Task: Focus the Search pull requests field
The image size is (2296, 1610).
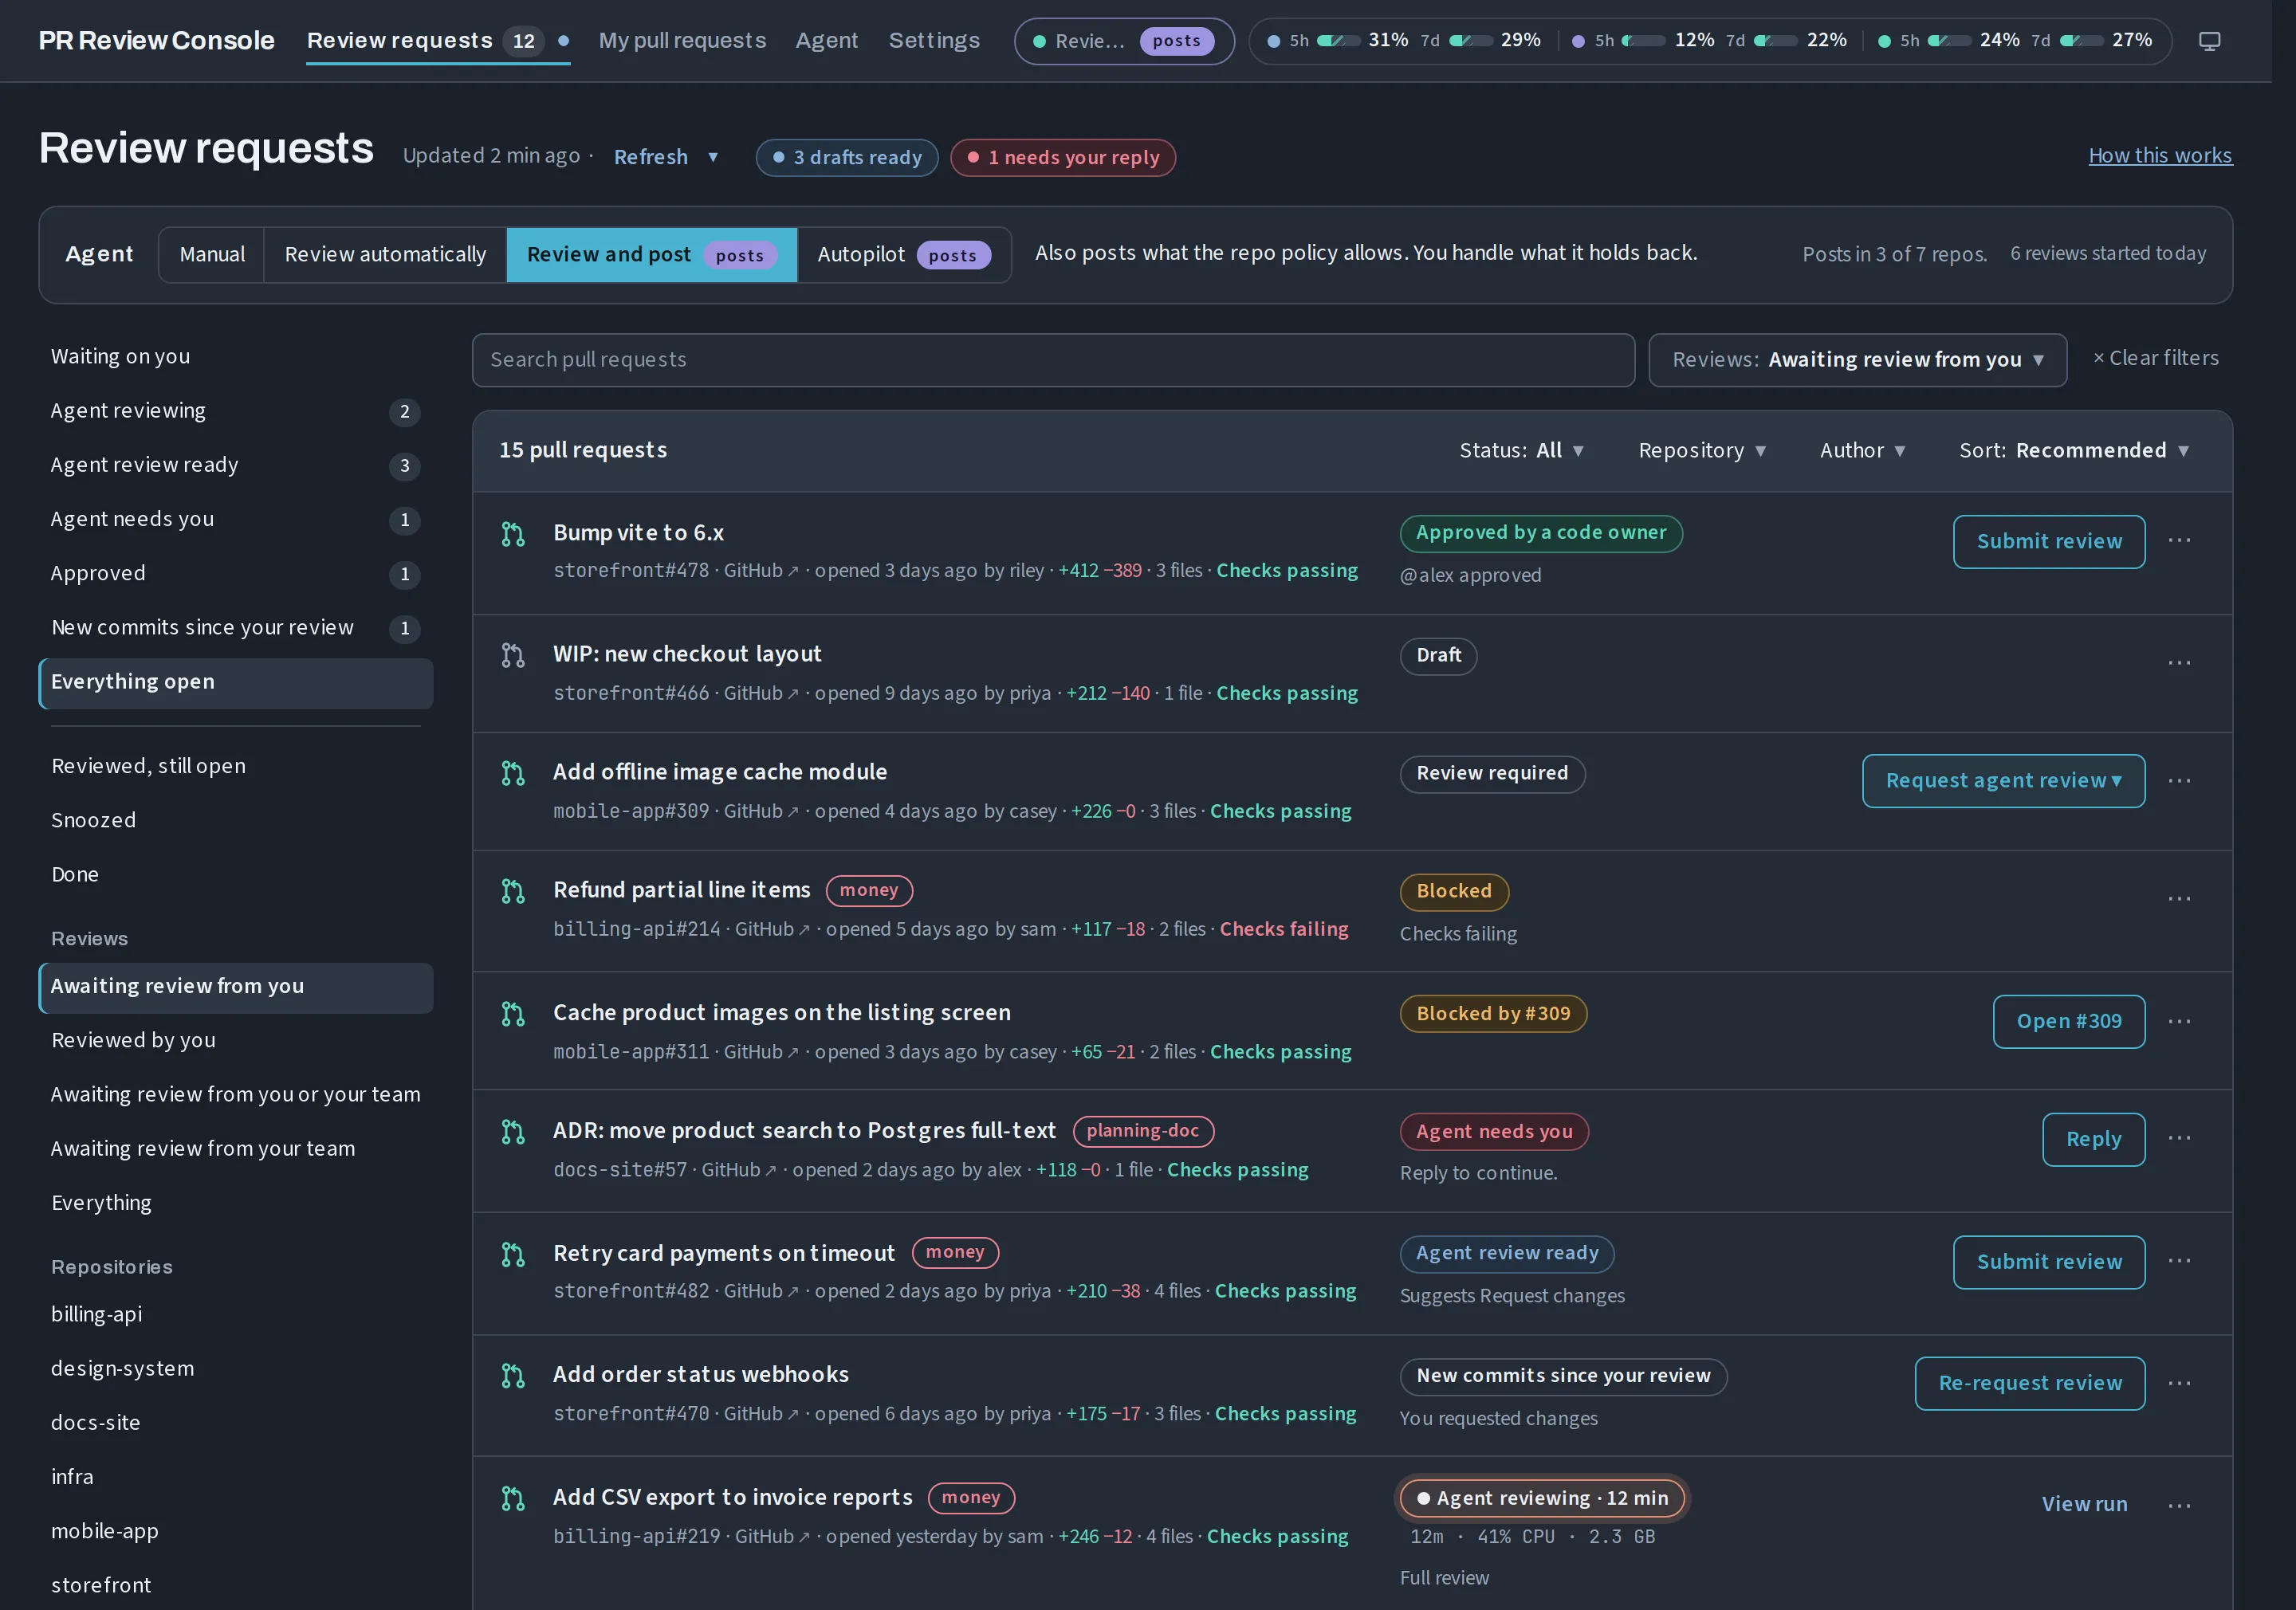Action: click(1053, 360)
